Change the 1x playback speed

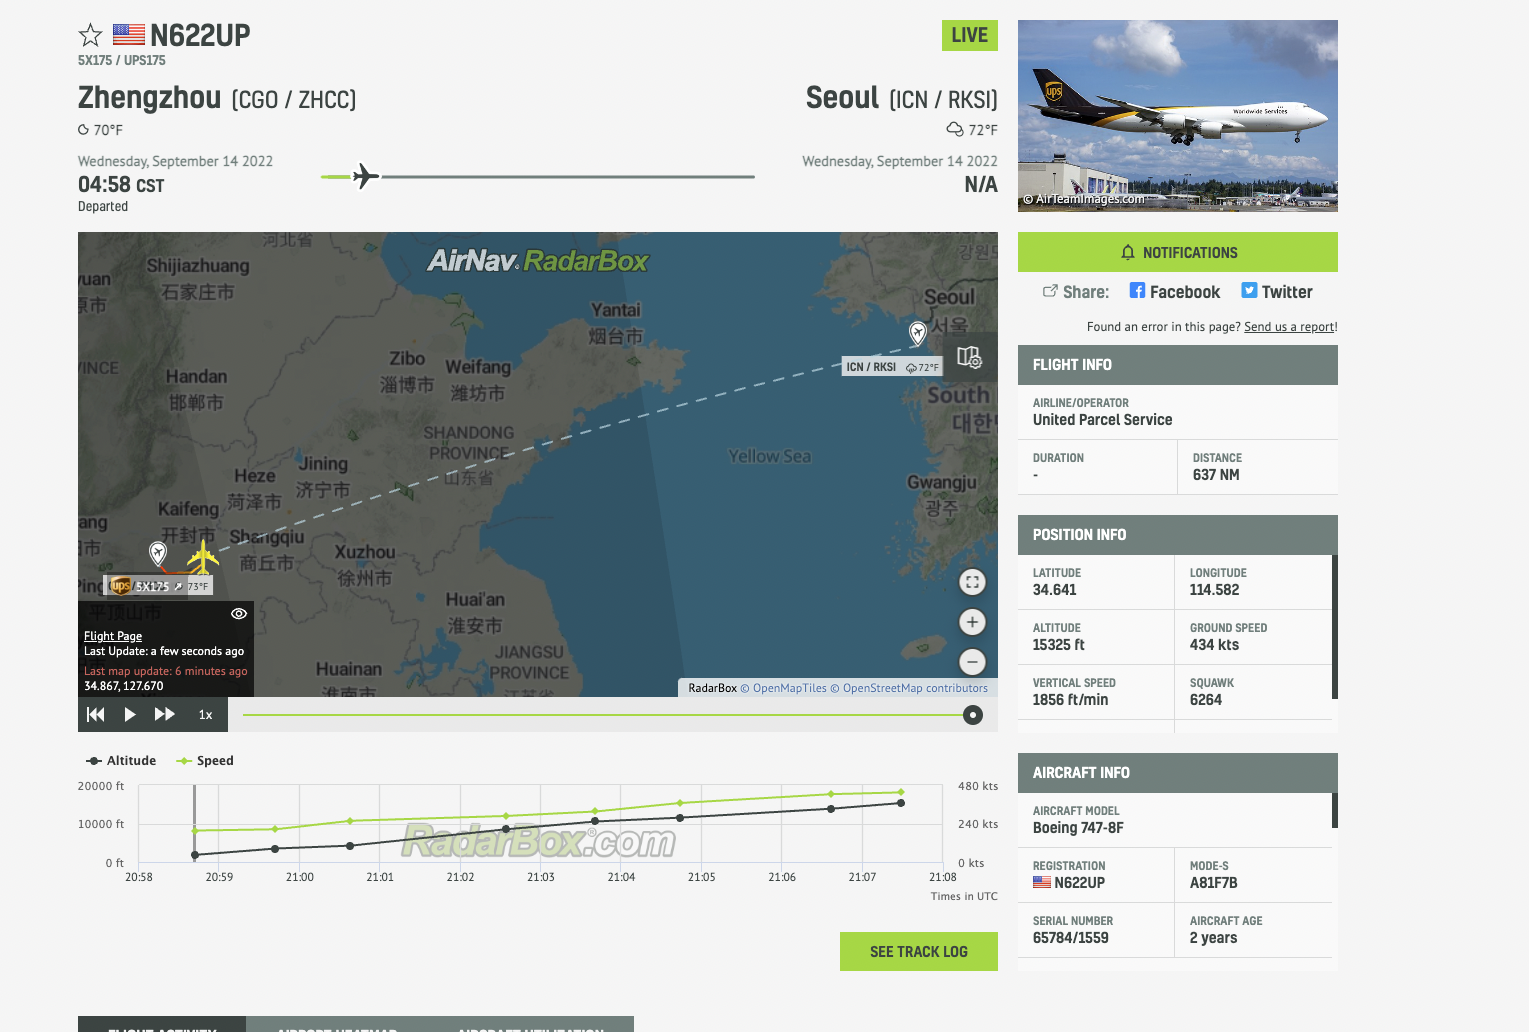[x=205, y=715]
